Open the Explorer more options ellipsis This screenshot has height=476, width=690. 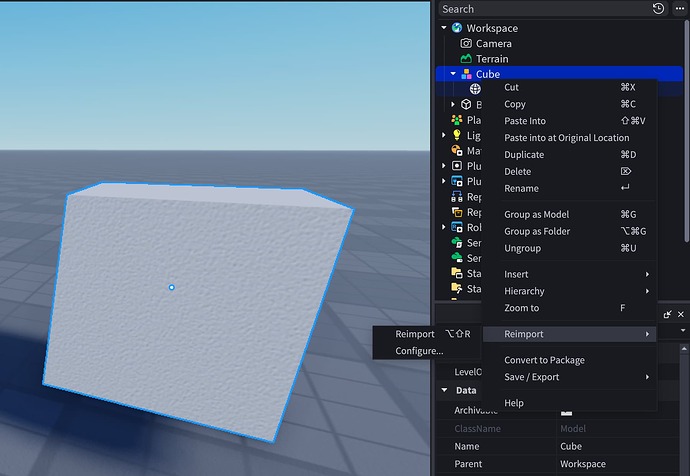[x=680, y=8]
